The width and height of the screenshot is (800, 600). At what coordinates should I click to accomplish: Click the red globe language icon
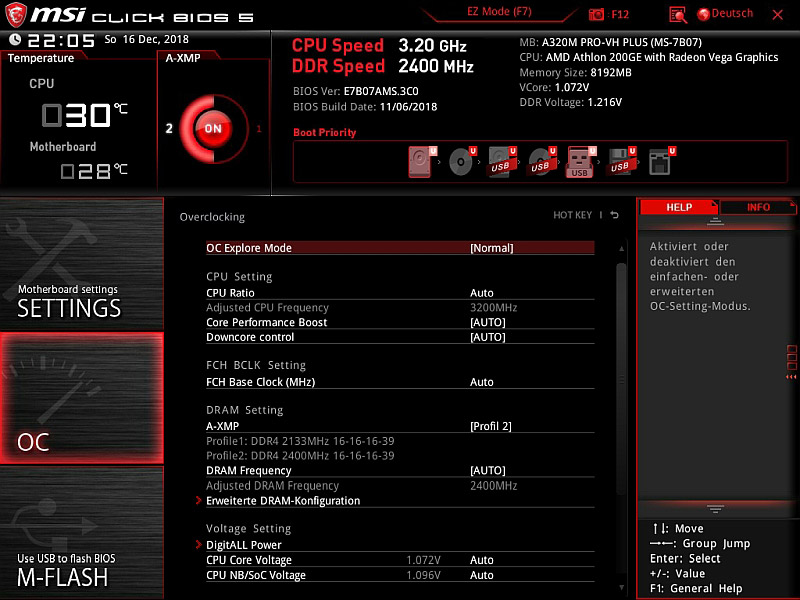[704, 14]
